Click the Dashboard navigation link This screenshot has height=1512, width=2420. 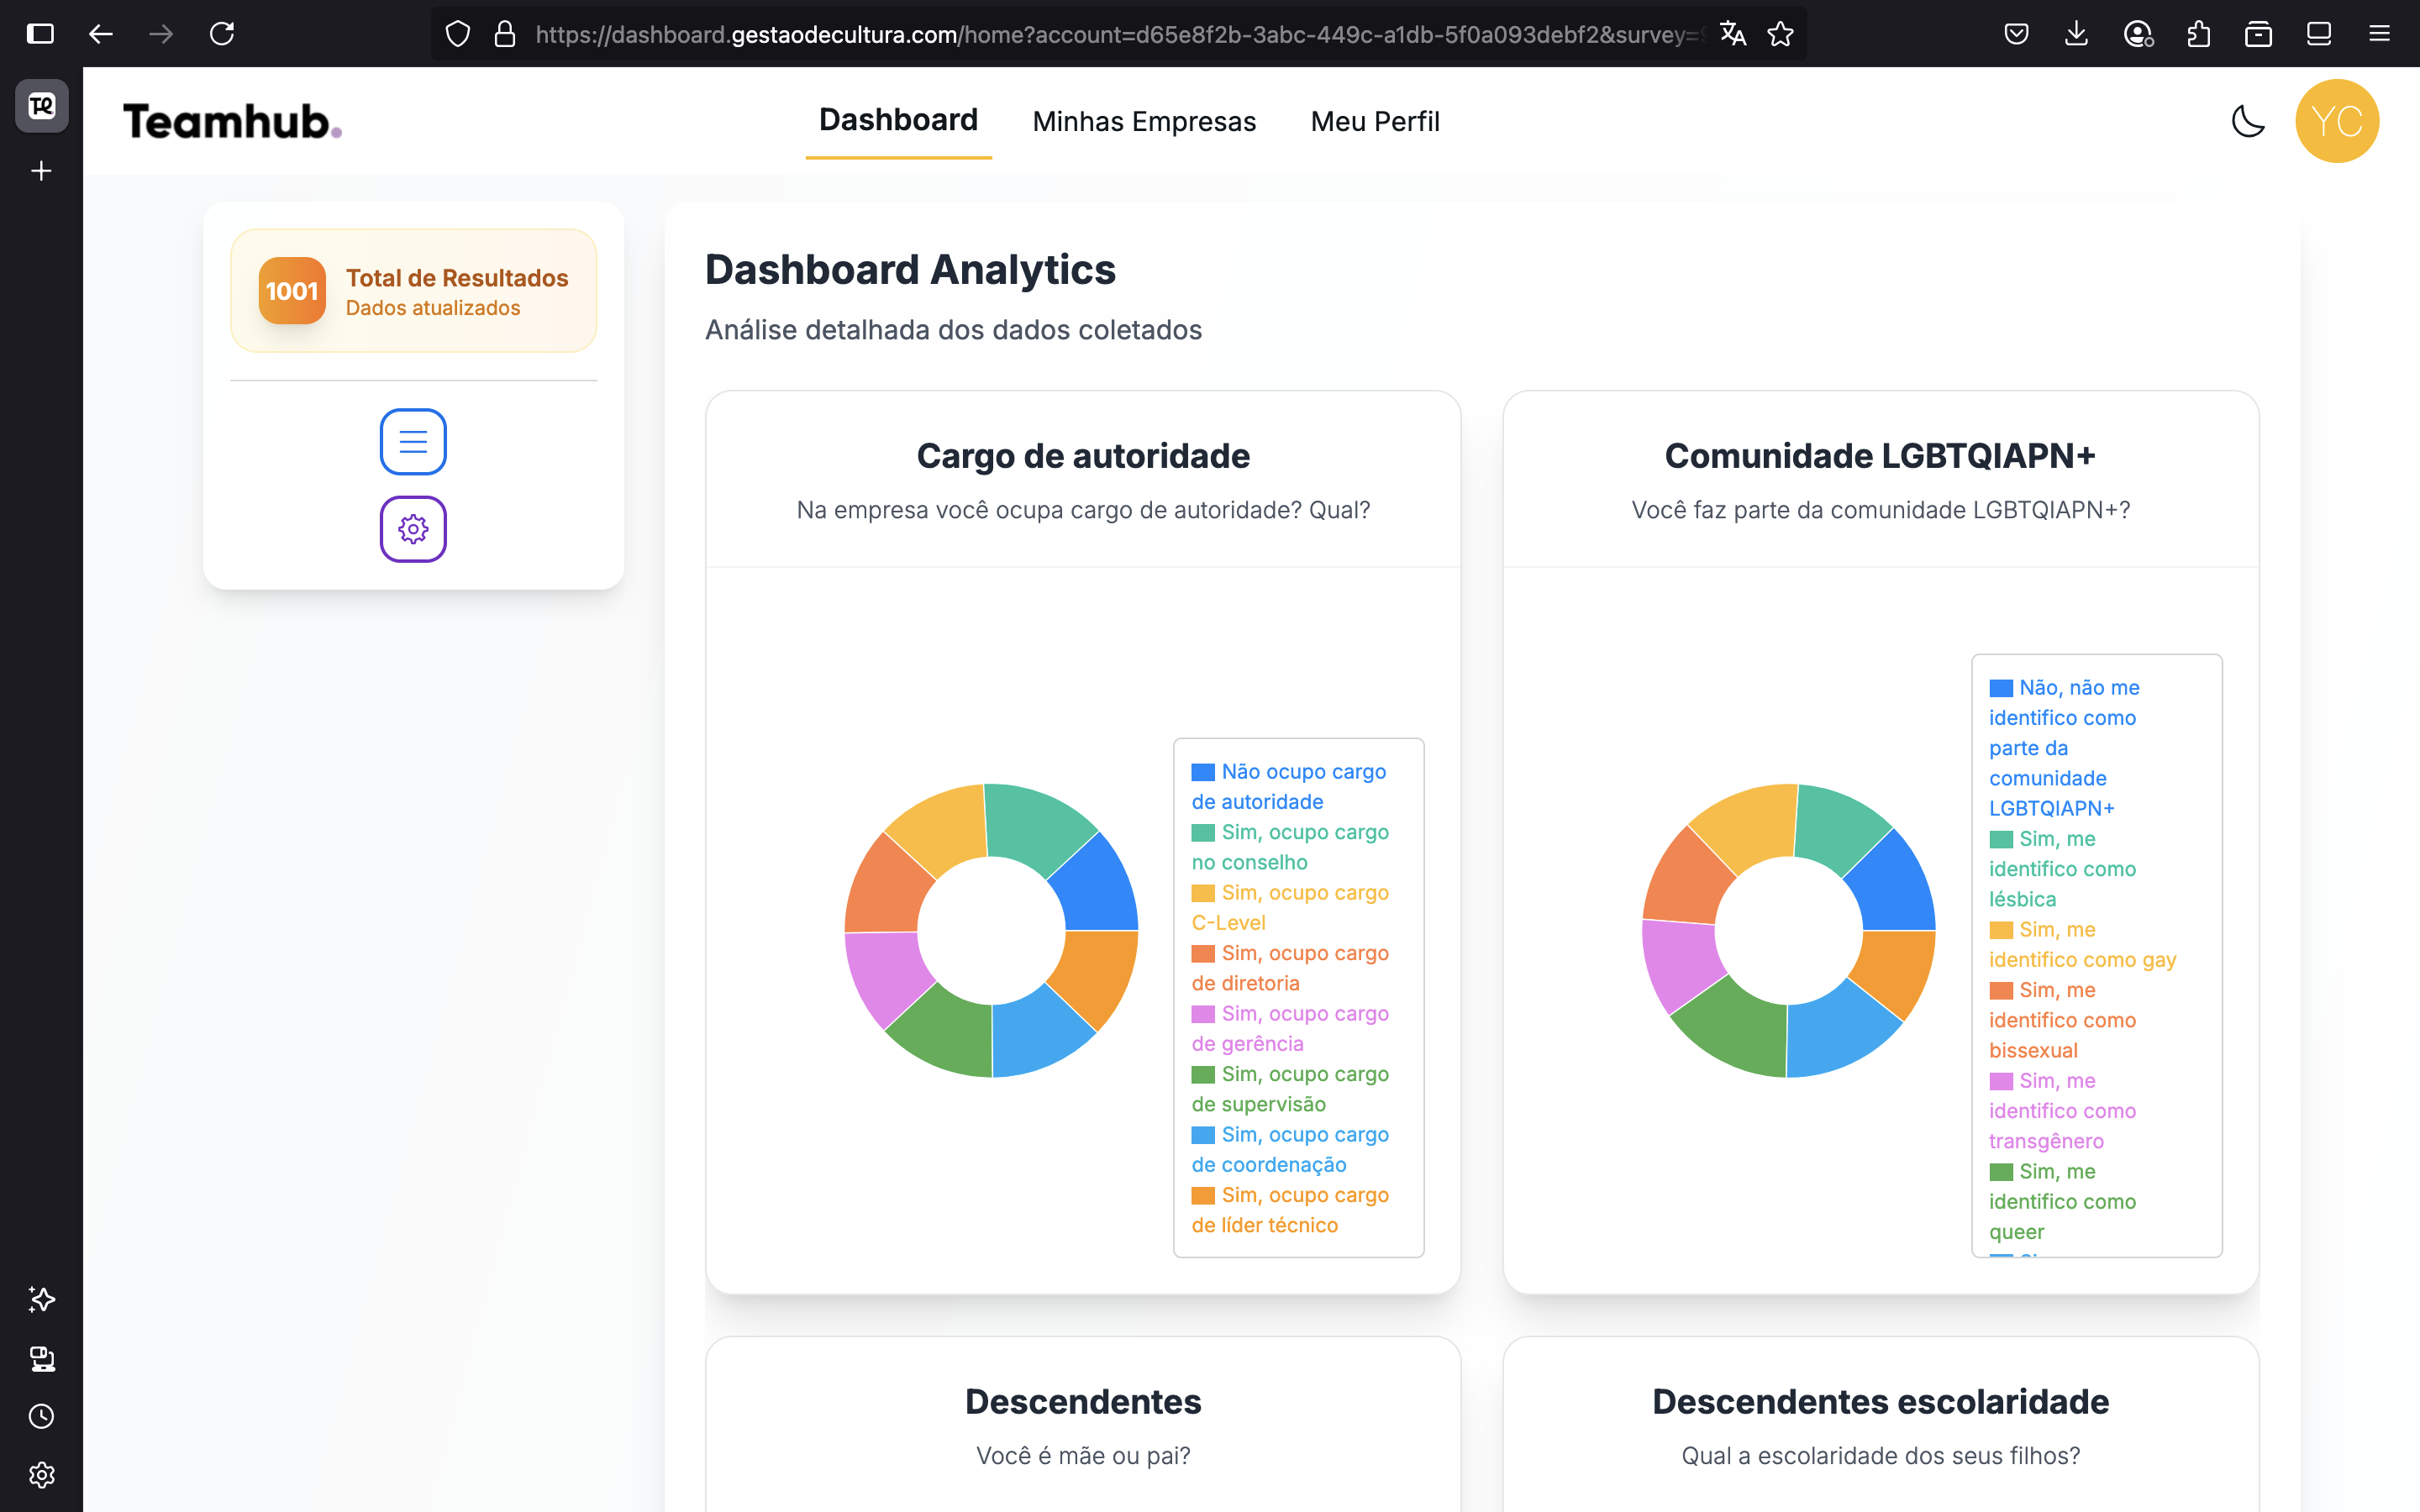pyautogui.click(x=897, y=119)
